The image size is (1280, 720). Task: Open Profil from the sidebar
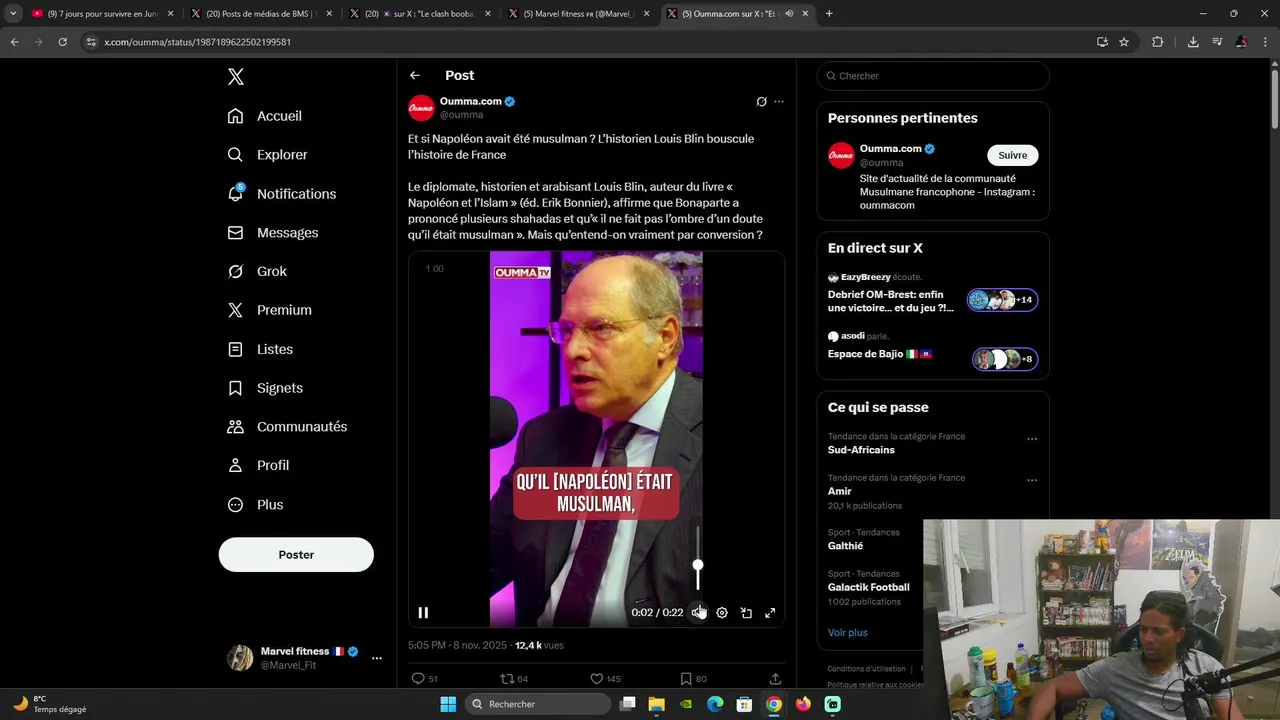pyautogui.click(x=258, y=465)
